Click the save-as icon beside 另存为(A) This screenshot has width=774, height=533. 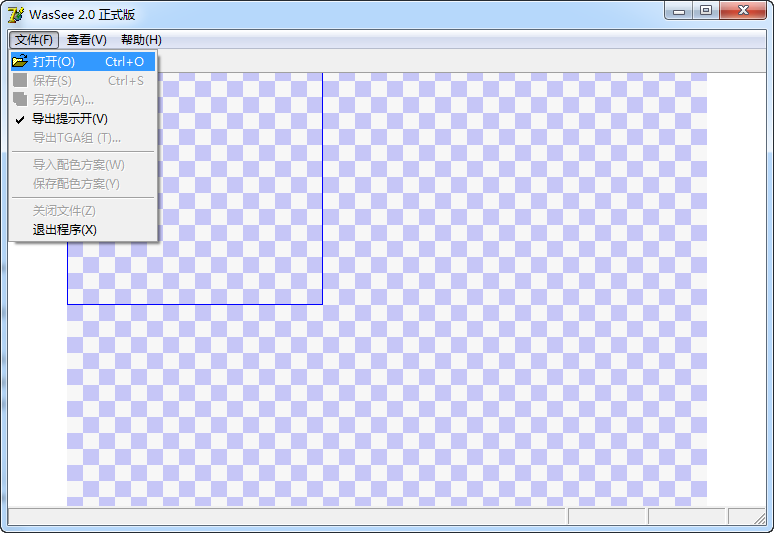point(20,99)
